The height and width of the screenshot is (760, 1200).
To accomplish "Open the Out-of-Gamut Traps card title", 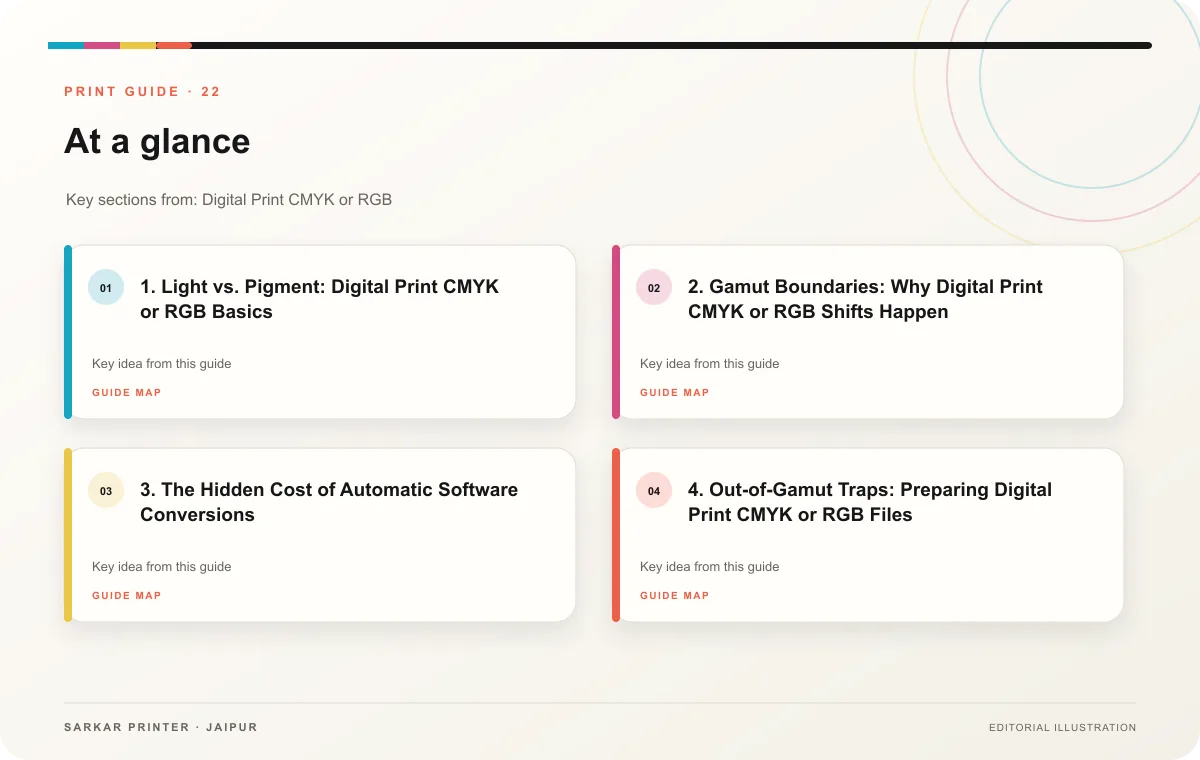I will 870,502.
